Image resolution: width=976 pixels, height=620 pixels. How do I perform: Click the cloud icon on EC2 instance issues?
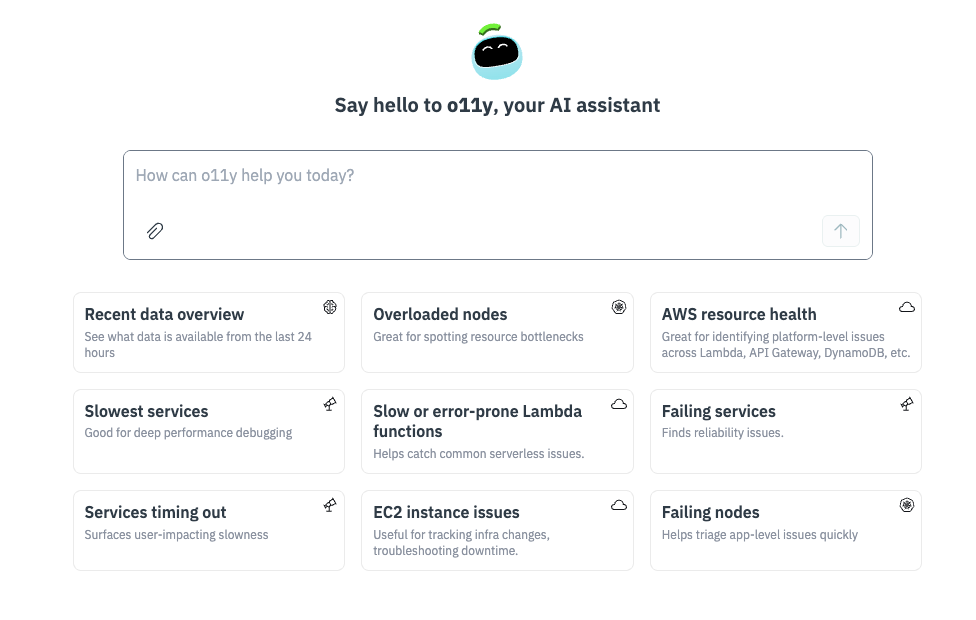coord(619,505)
